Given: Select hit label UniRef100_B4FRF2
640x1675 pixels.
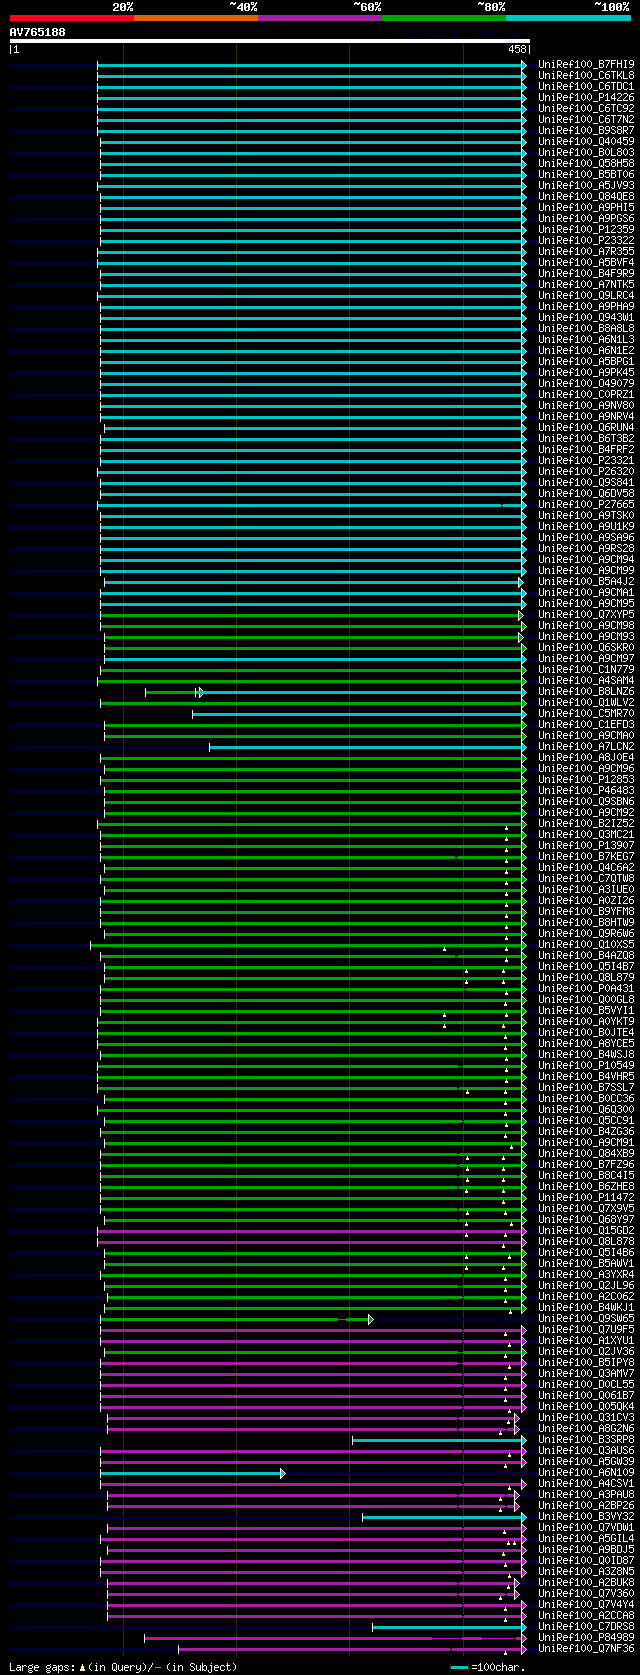Looking at the screenshot, I should click(586, 449).
